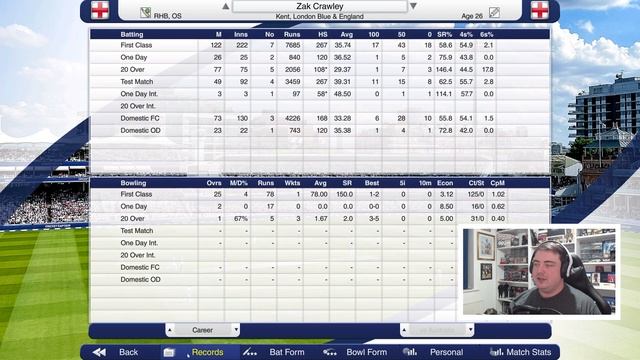640x360 pixels.
Task: Click the bowling Wkts column header
Action: tap(292, 183)
